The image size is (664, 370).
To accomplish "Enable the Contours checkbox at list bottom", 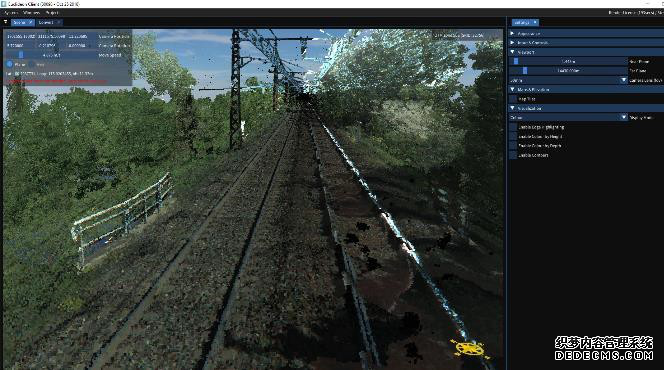I will coord(513,155).
